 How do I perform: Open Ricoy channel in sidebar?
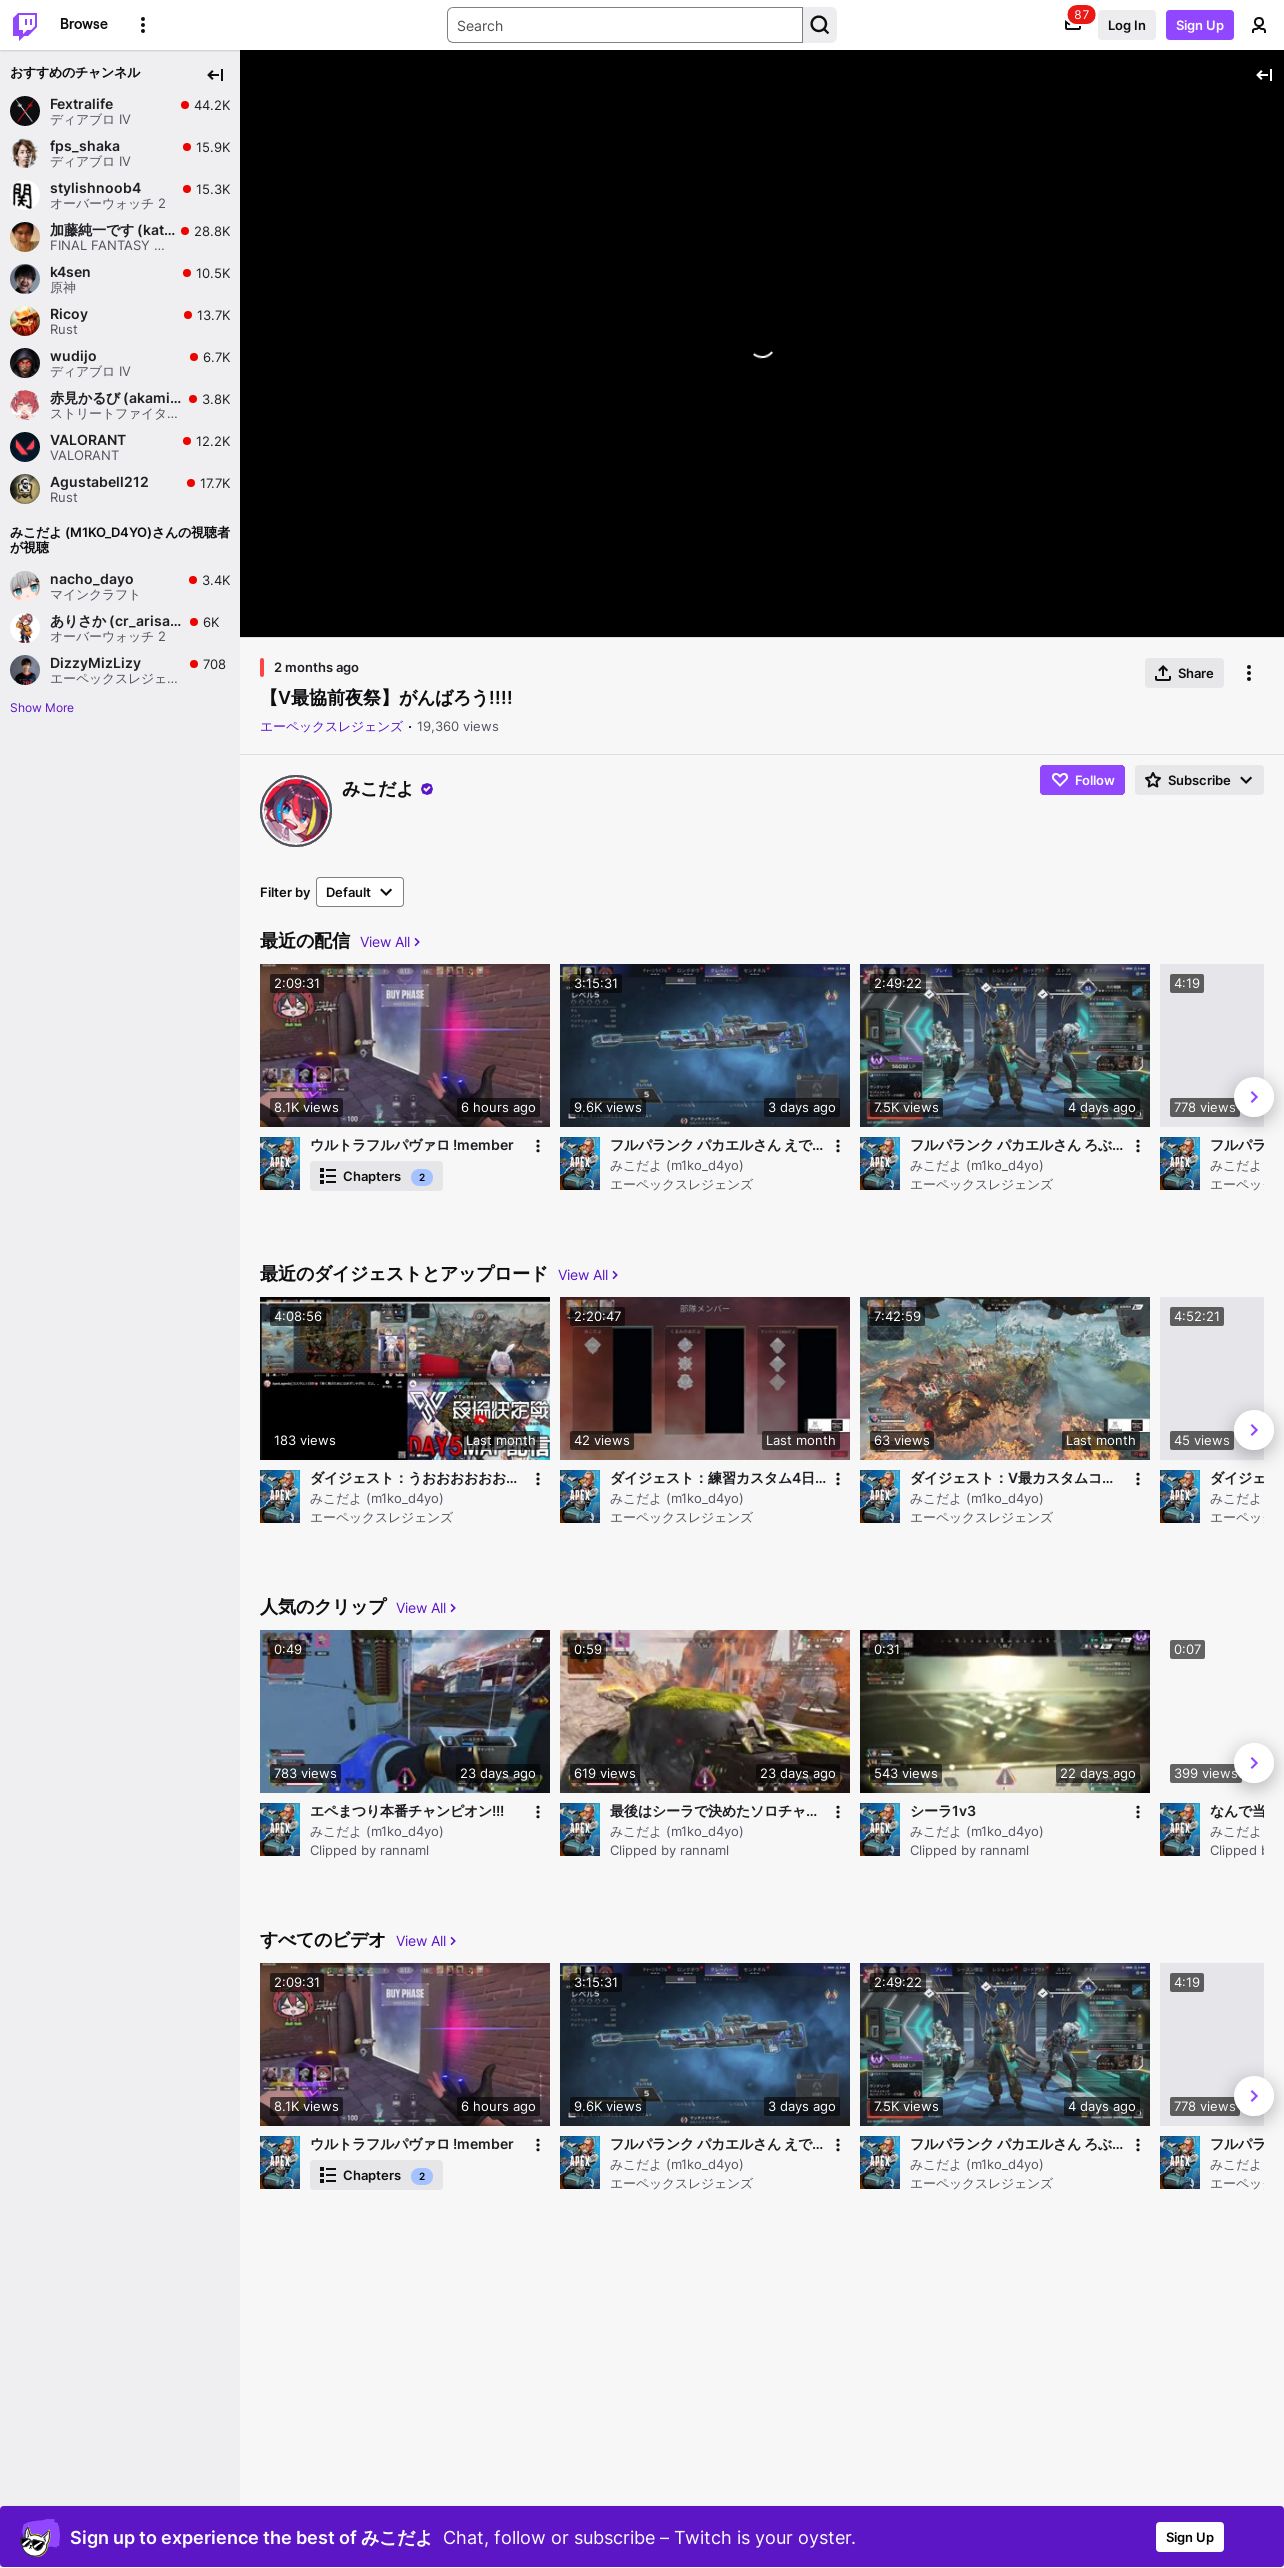click(120, 321)
